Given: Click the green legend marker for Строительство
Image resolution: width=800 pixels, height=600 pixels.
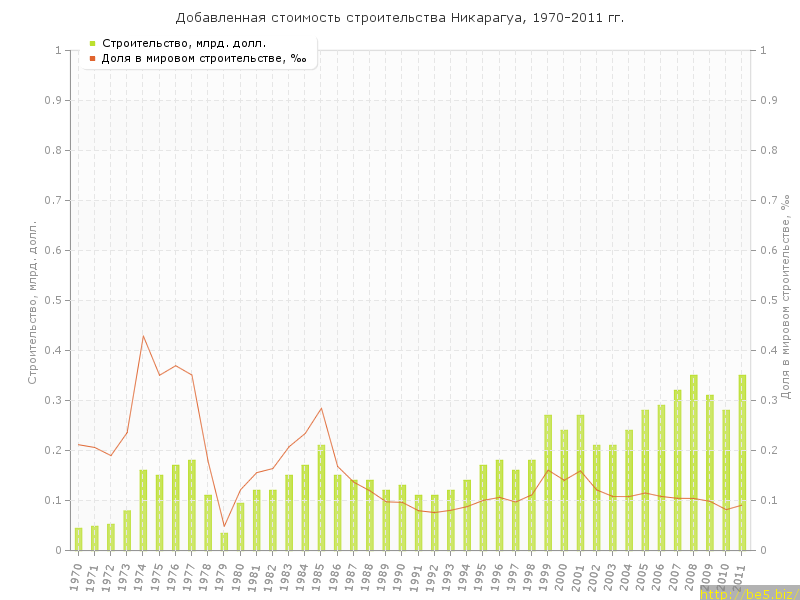Looking at the screenshot, I should click(x=92, y=43).
